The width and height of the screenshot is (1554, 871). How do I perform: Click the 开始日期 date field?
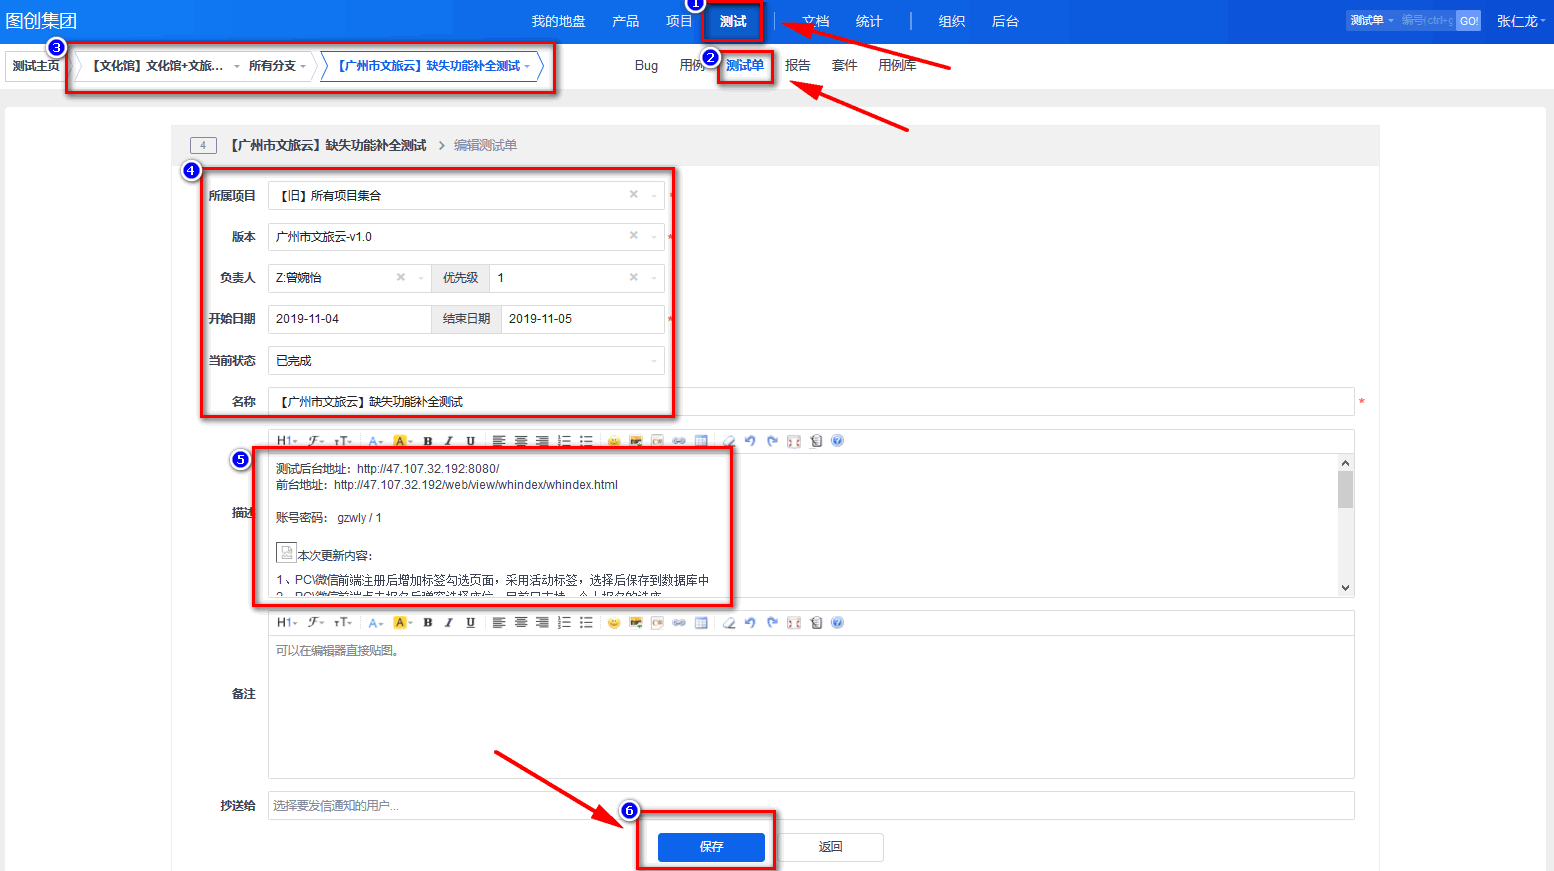349,319
